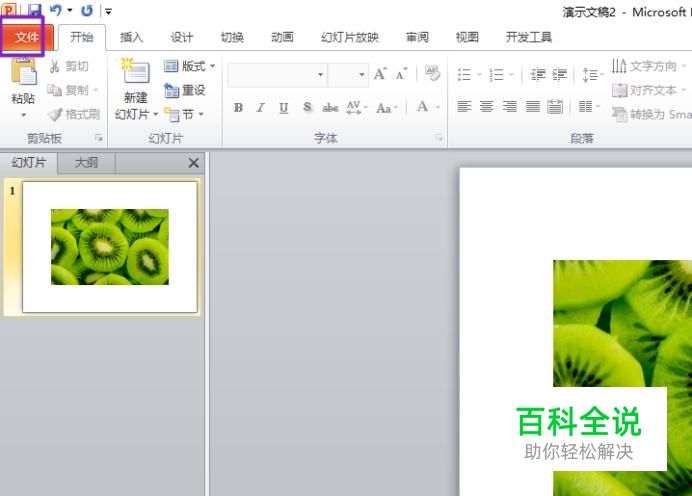Open the 版式 layout dropdown

(x=189, y=66)
